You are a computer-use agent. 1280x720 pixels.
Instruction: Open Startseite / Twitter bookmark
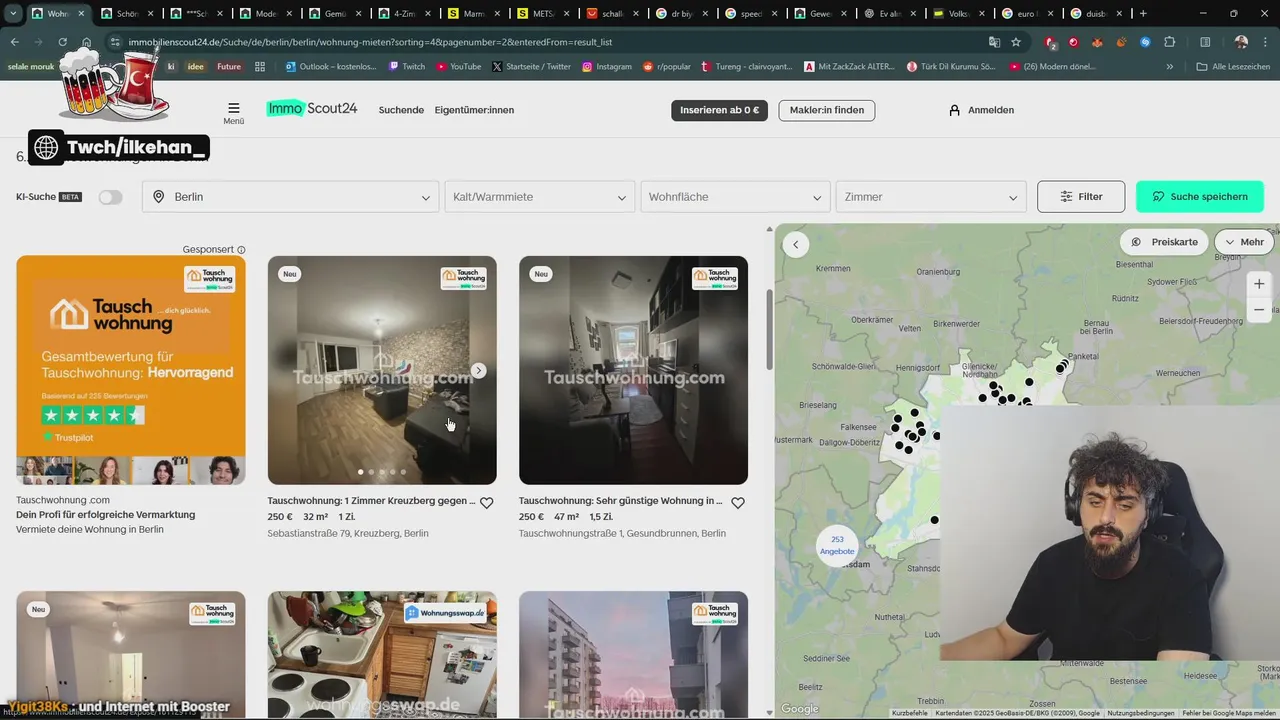531,66
